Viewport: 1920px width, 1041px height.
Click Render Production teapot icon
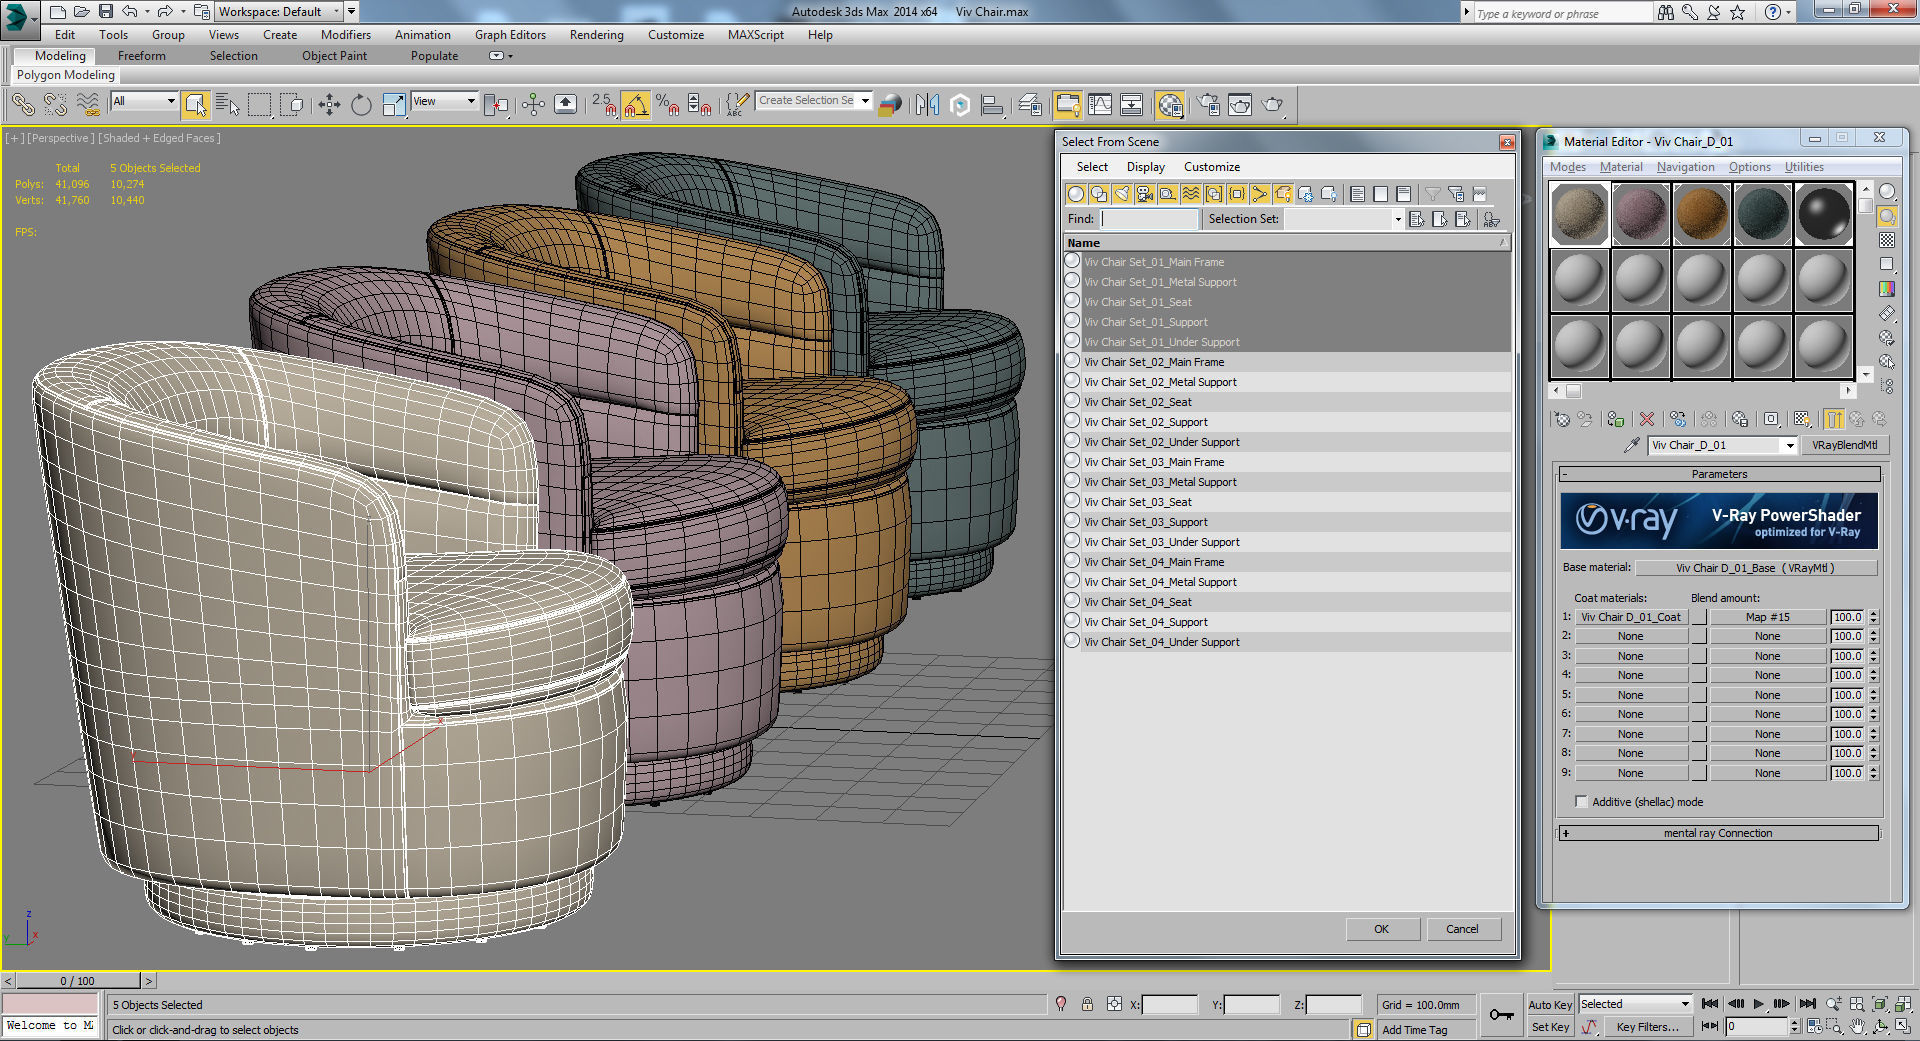(1273, 104)
